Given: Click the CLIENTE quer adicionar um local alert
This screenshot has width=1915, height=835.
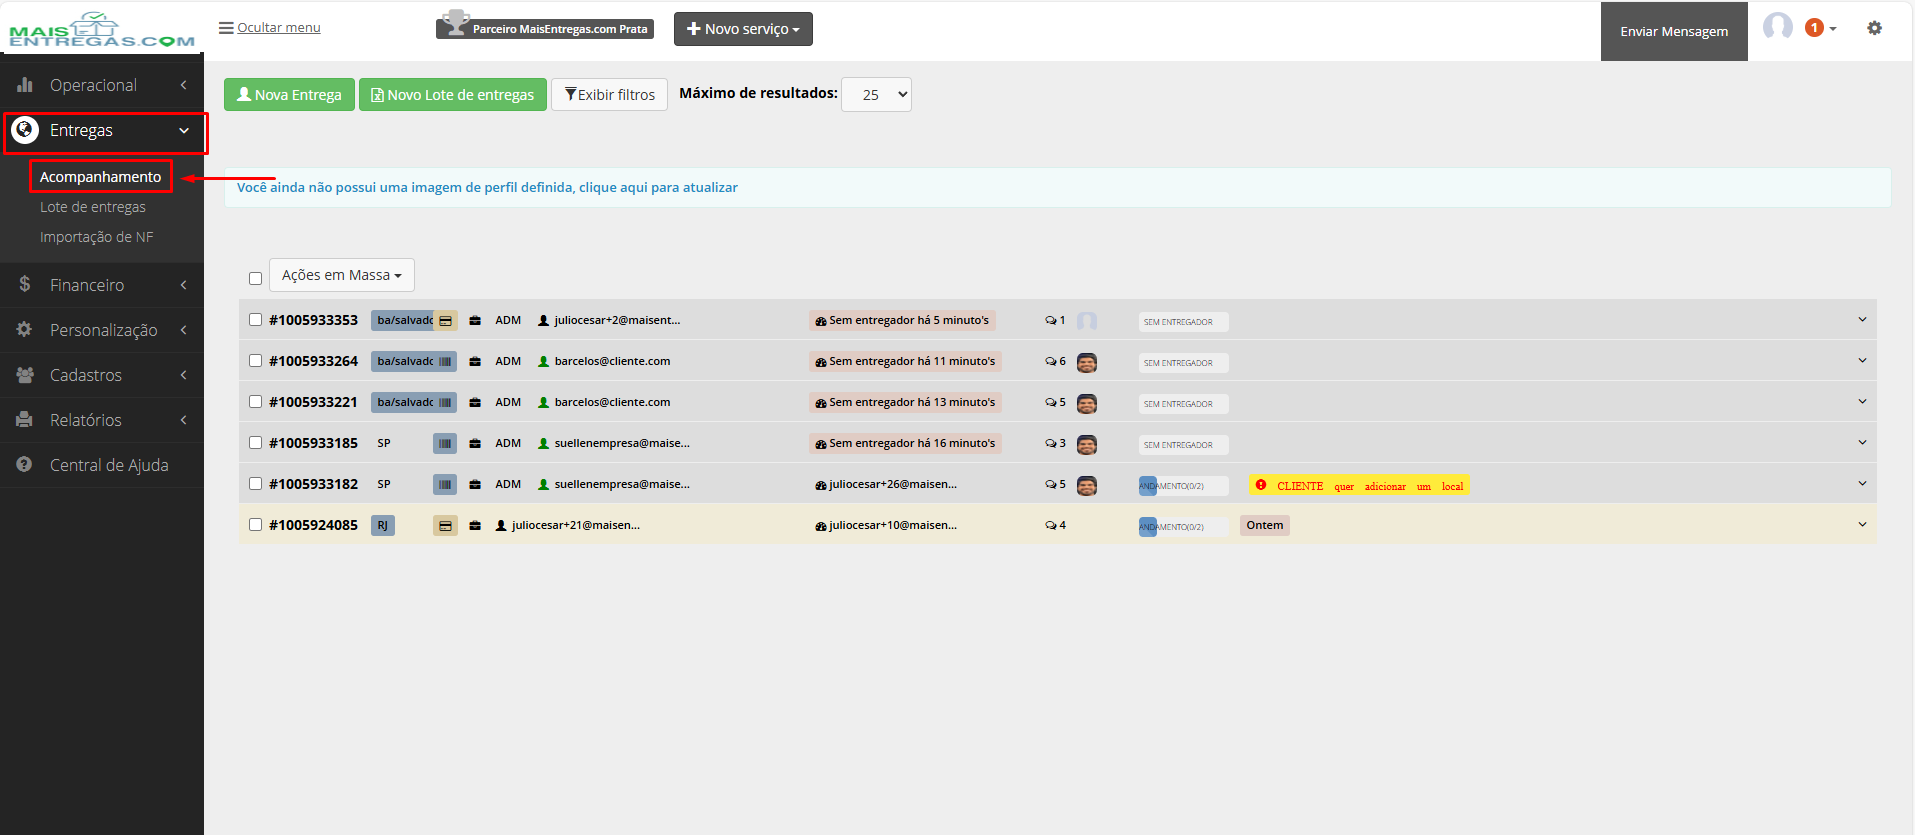Looking at the screenshot, I should click(1359, 486).
